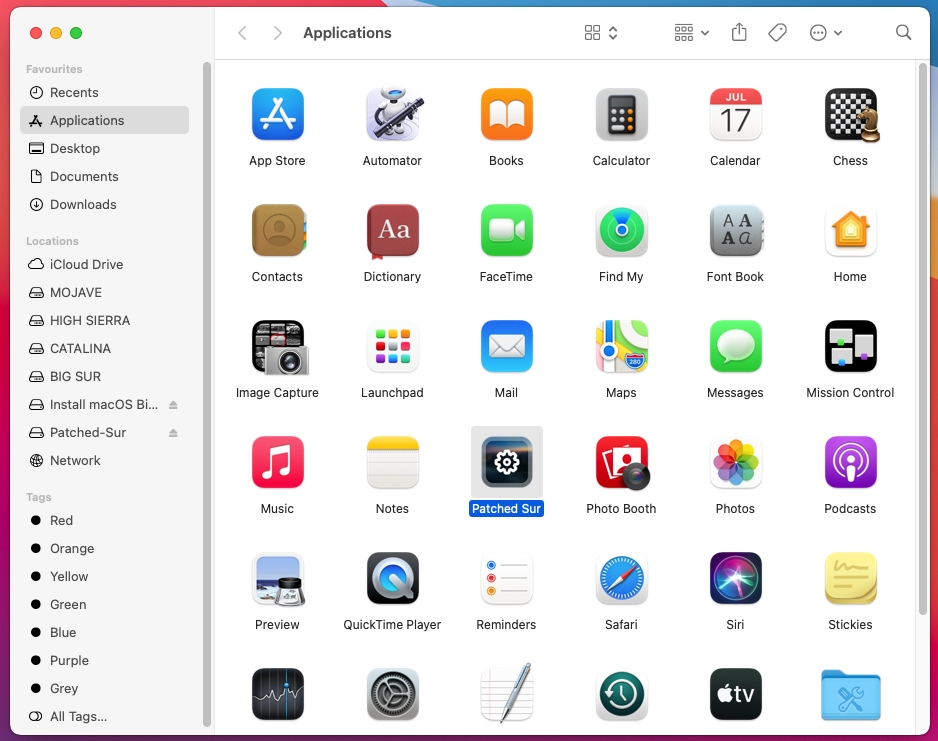This screenshot has width=938, height=741.
Task: Click the main file area vertical scrollbar
Action: (923, 338)
